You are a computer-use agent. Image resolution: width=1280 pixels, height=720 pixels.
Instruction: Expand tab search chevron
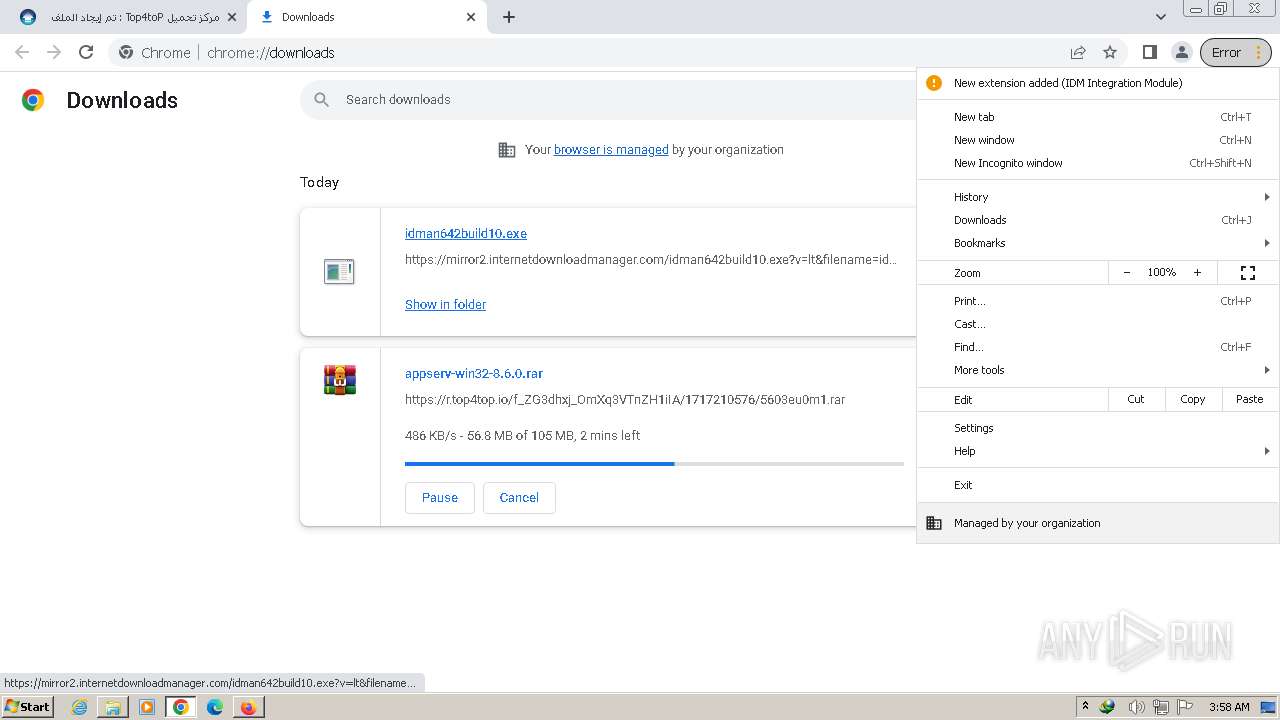pos(1160,17)
